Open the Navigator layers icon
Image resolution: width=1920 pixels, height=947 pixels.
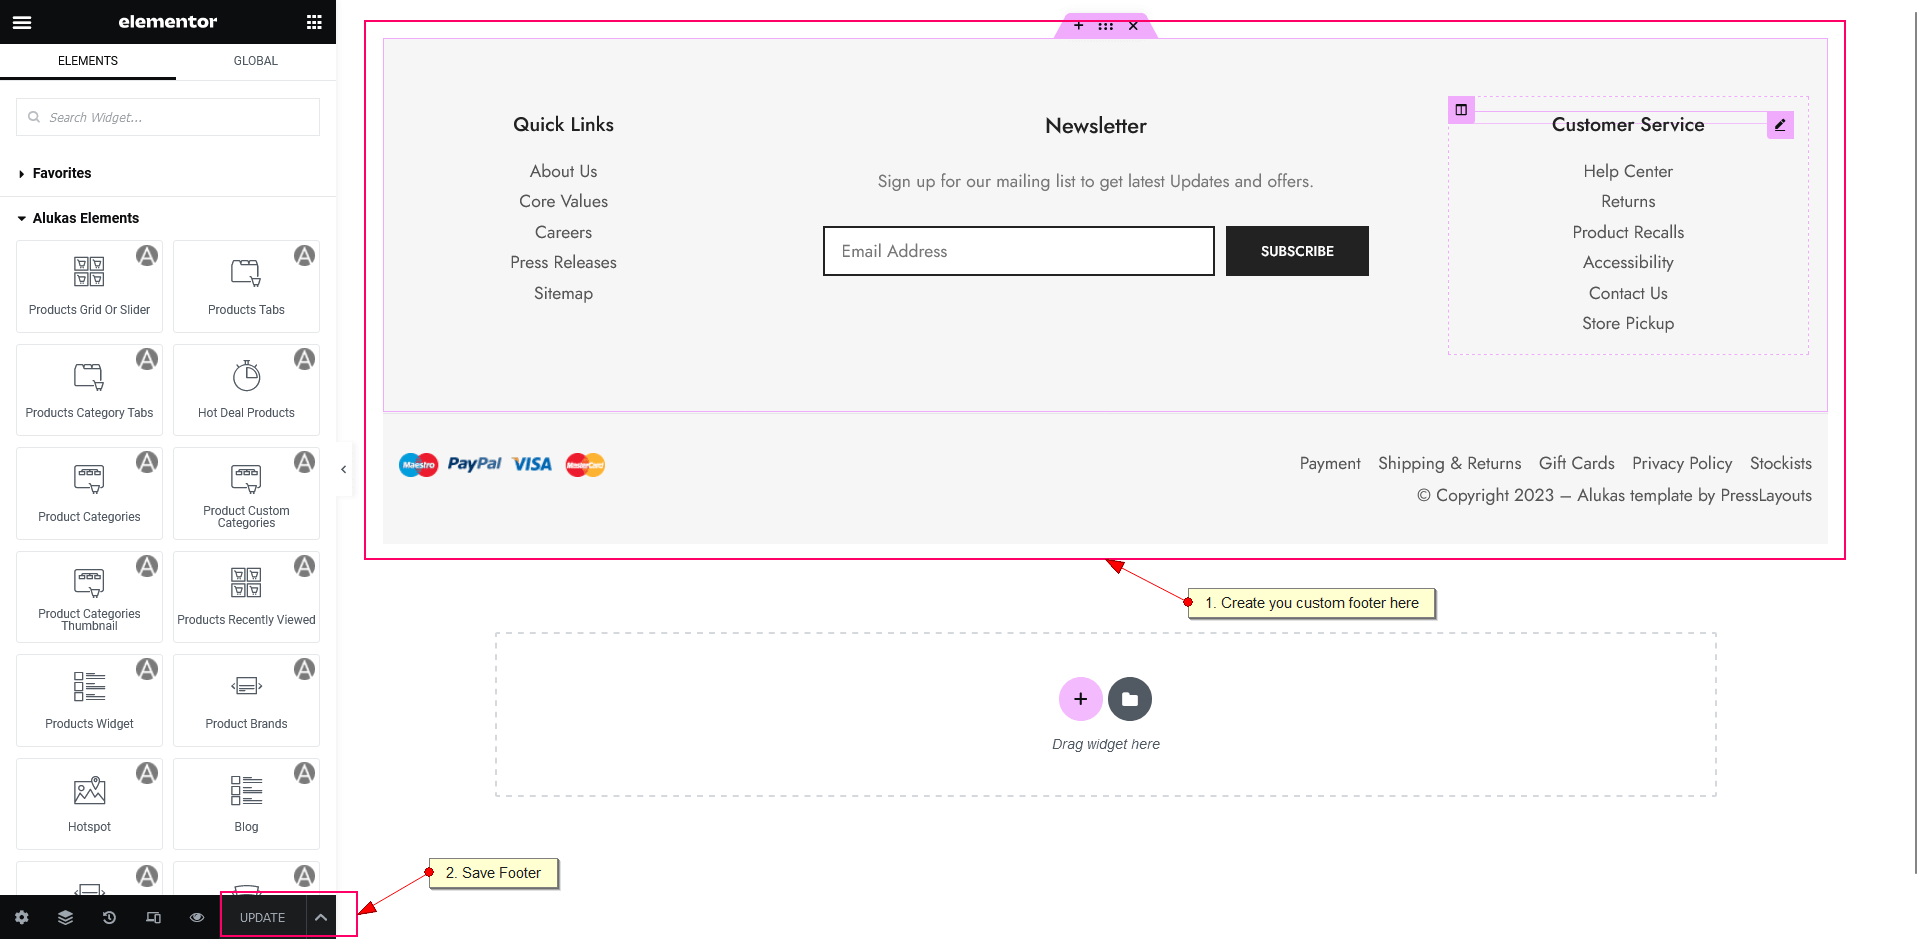(66, 917)
